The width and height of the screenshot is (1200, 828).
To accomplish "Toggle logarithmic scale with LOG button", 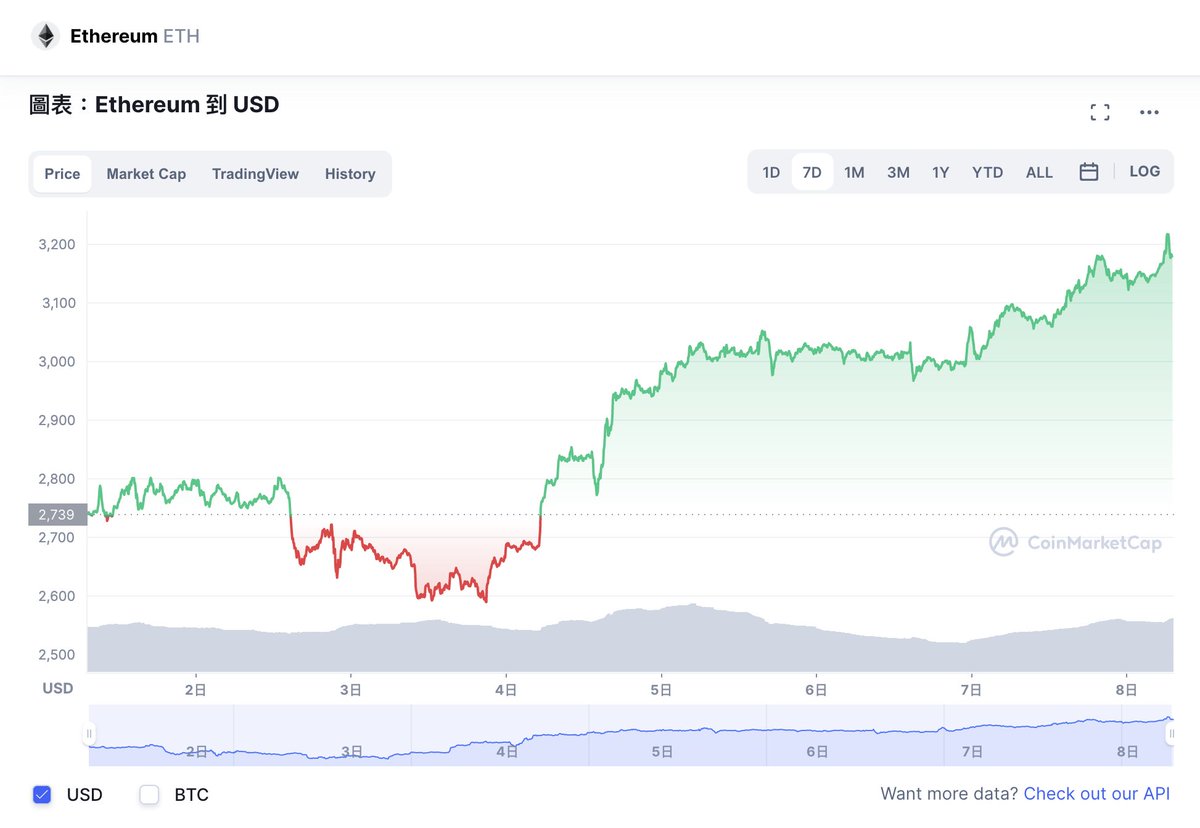I will [1144, 171].
